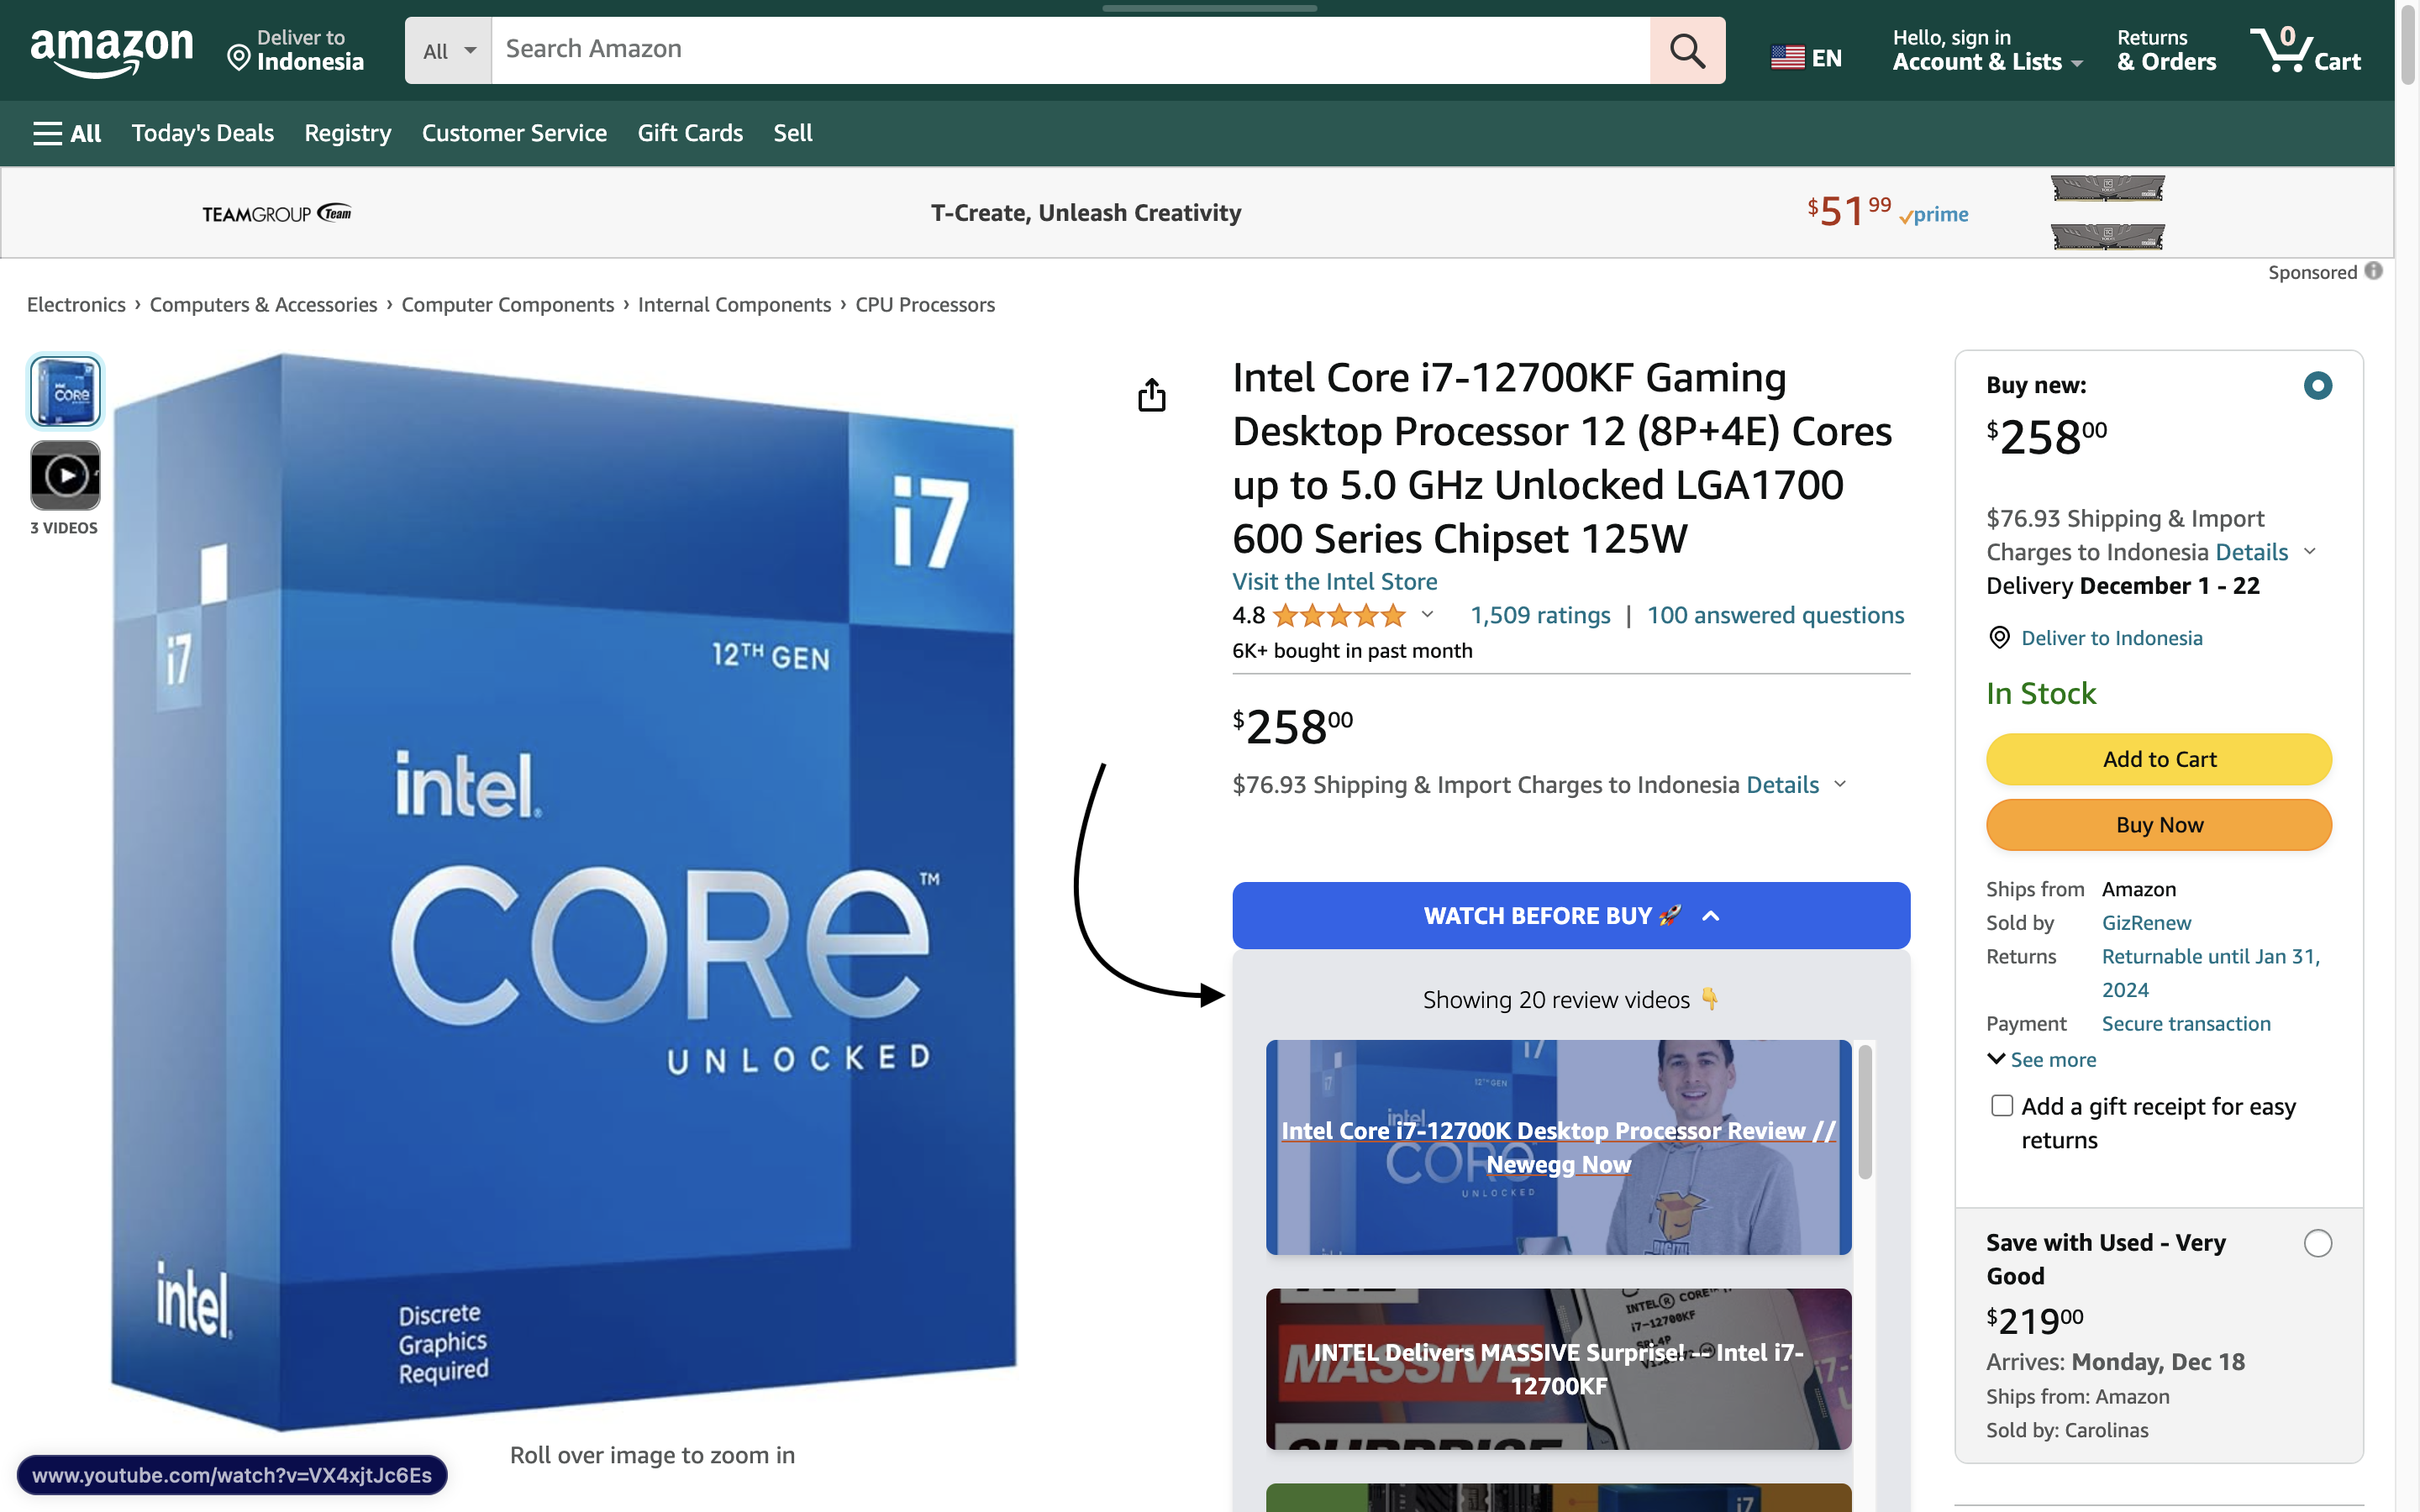The width and height of the screenshot is (2420, 1512).
Task: Select the Buy new radio option
Action: (2317, 386)
